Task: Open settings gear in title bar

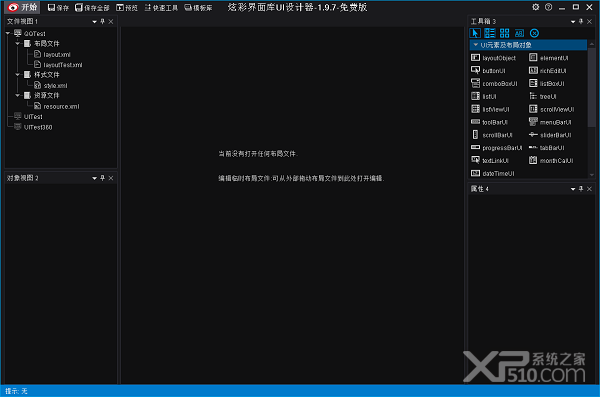Action: click(535, 7)
